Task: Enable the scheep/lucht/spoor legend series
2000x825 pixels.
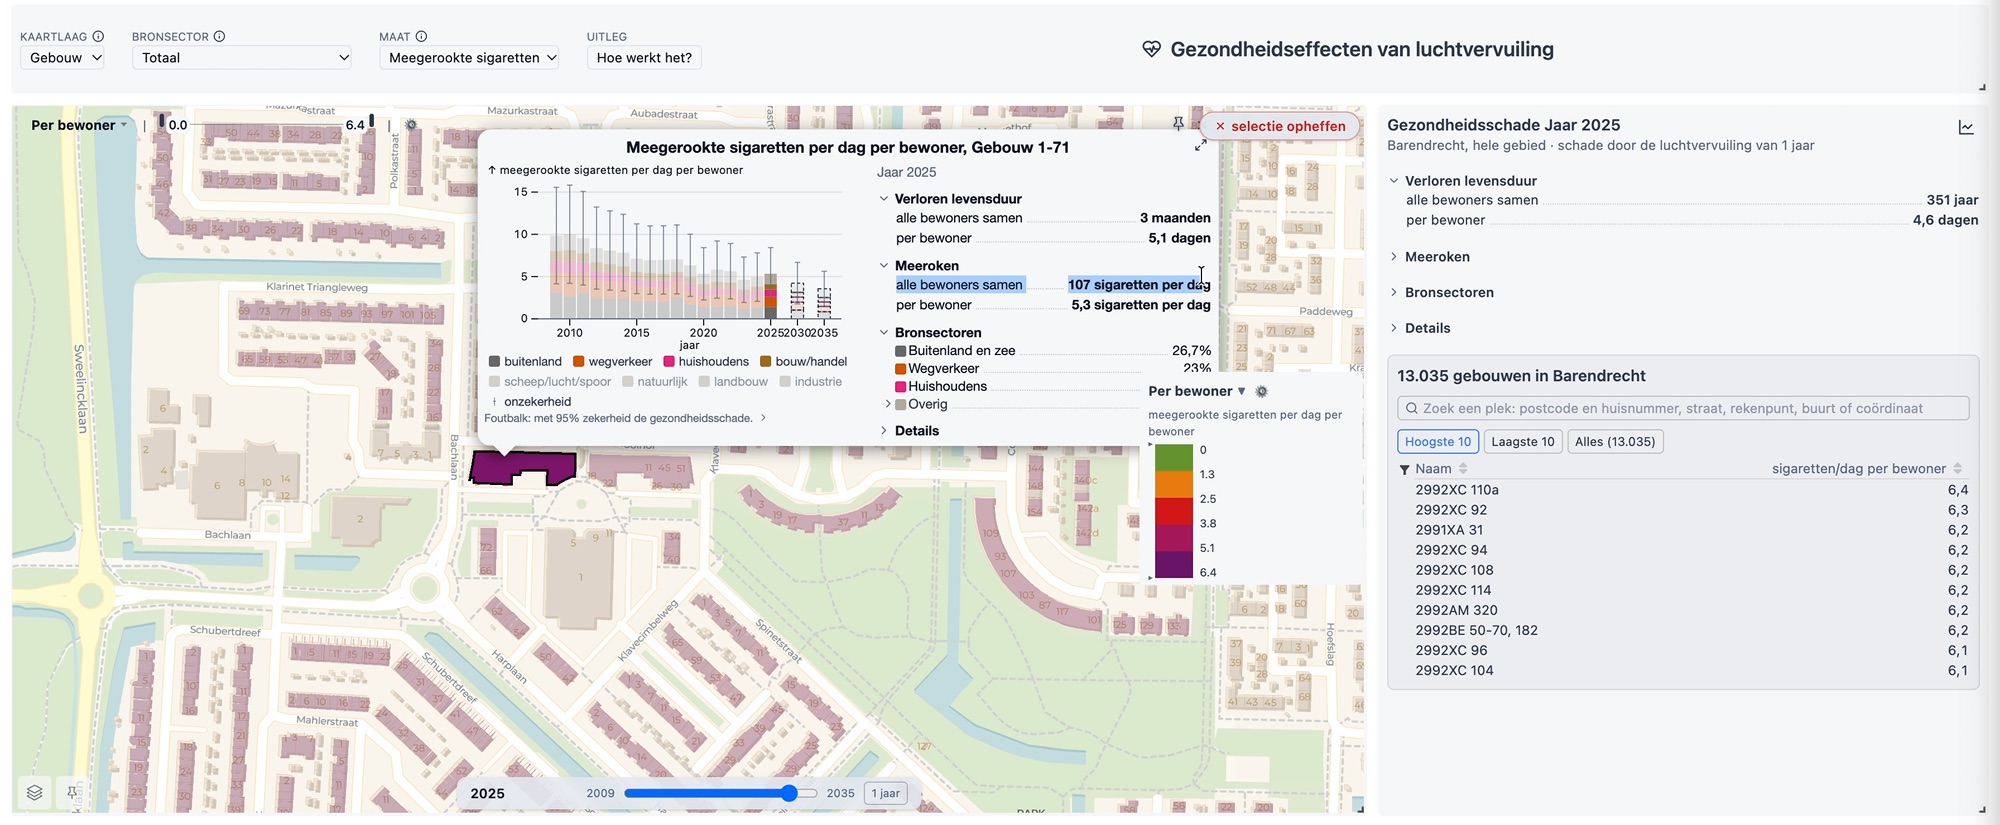Action: click(550, 381)
